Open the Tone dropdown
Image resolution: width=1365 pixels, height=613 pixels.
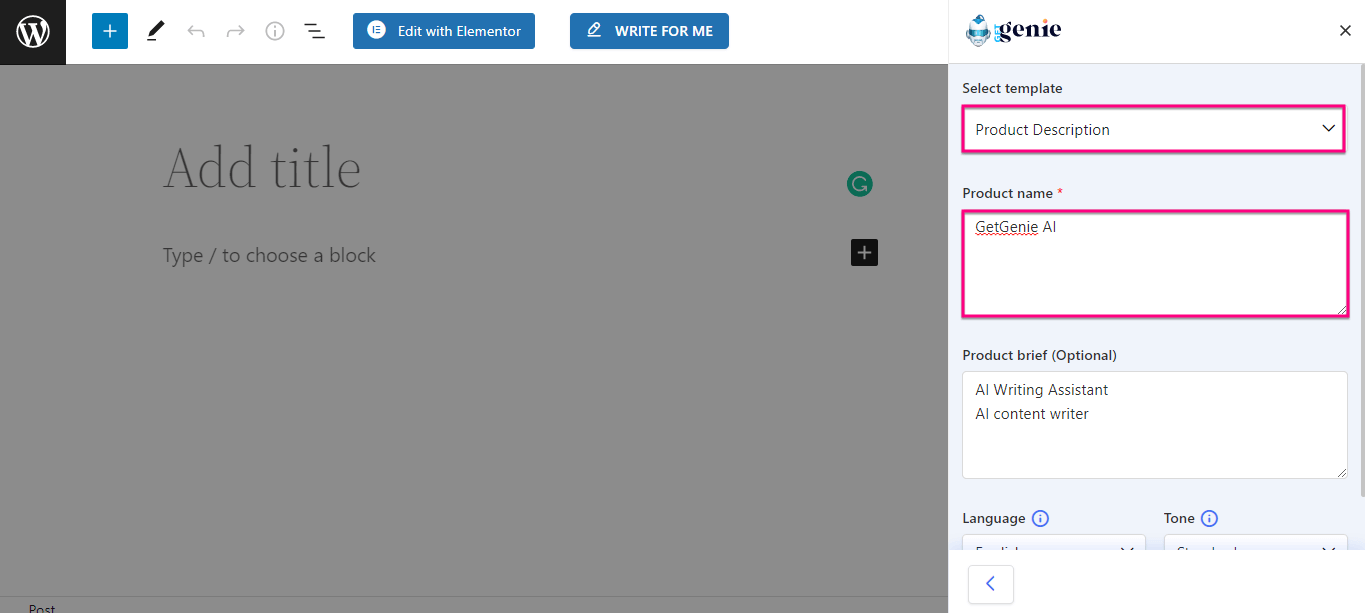(x=1256, y=543)
